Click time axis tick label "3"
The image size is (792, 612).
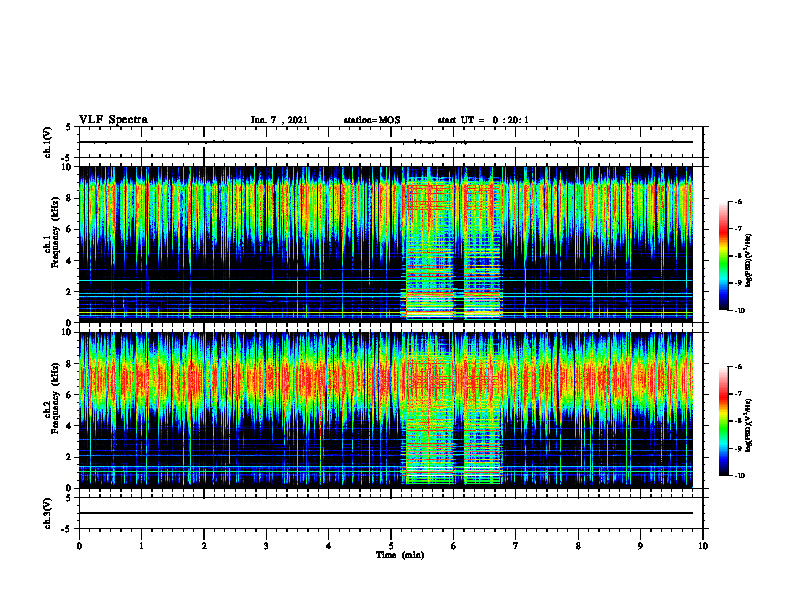pyautogui.click(x=266, y=546)
